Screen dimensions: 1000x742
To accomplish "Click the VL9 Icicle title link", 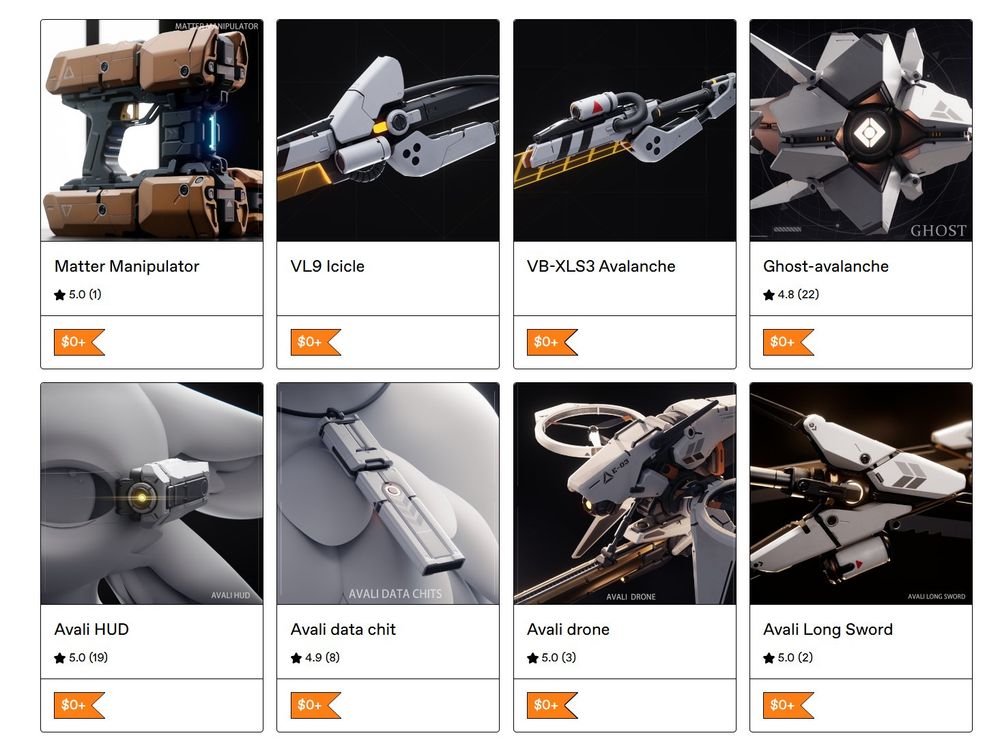I will click(x=327, y=266).
